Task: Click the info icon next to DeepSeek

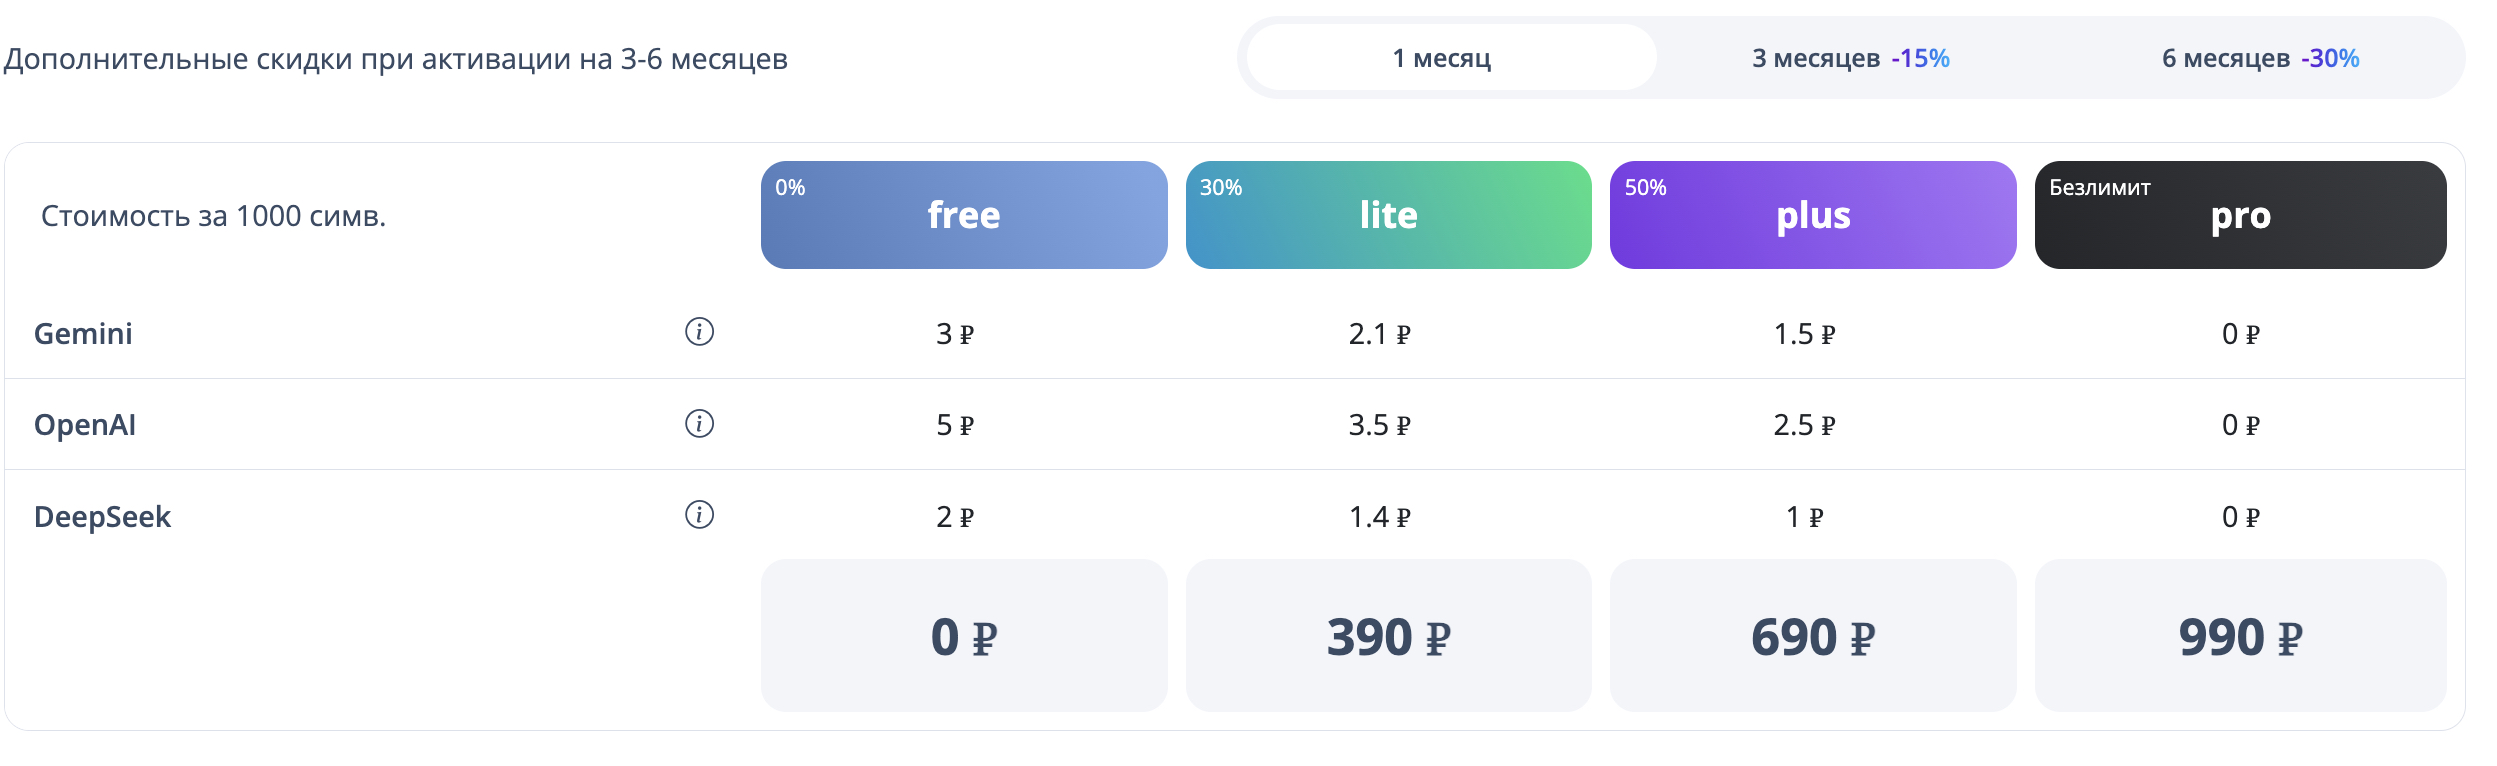Action: pos(699,515)
